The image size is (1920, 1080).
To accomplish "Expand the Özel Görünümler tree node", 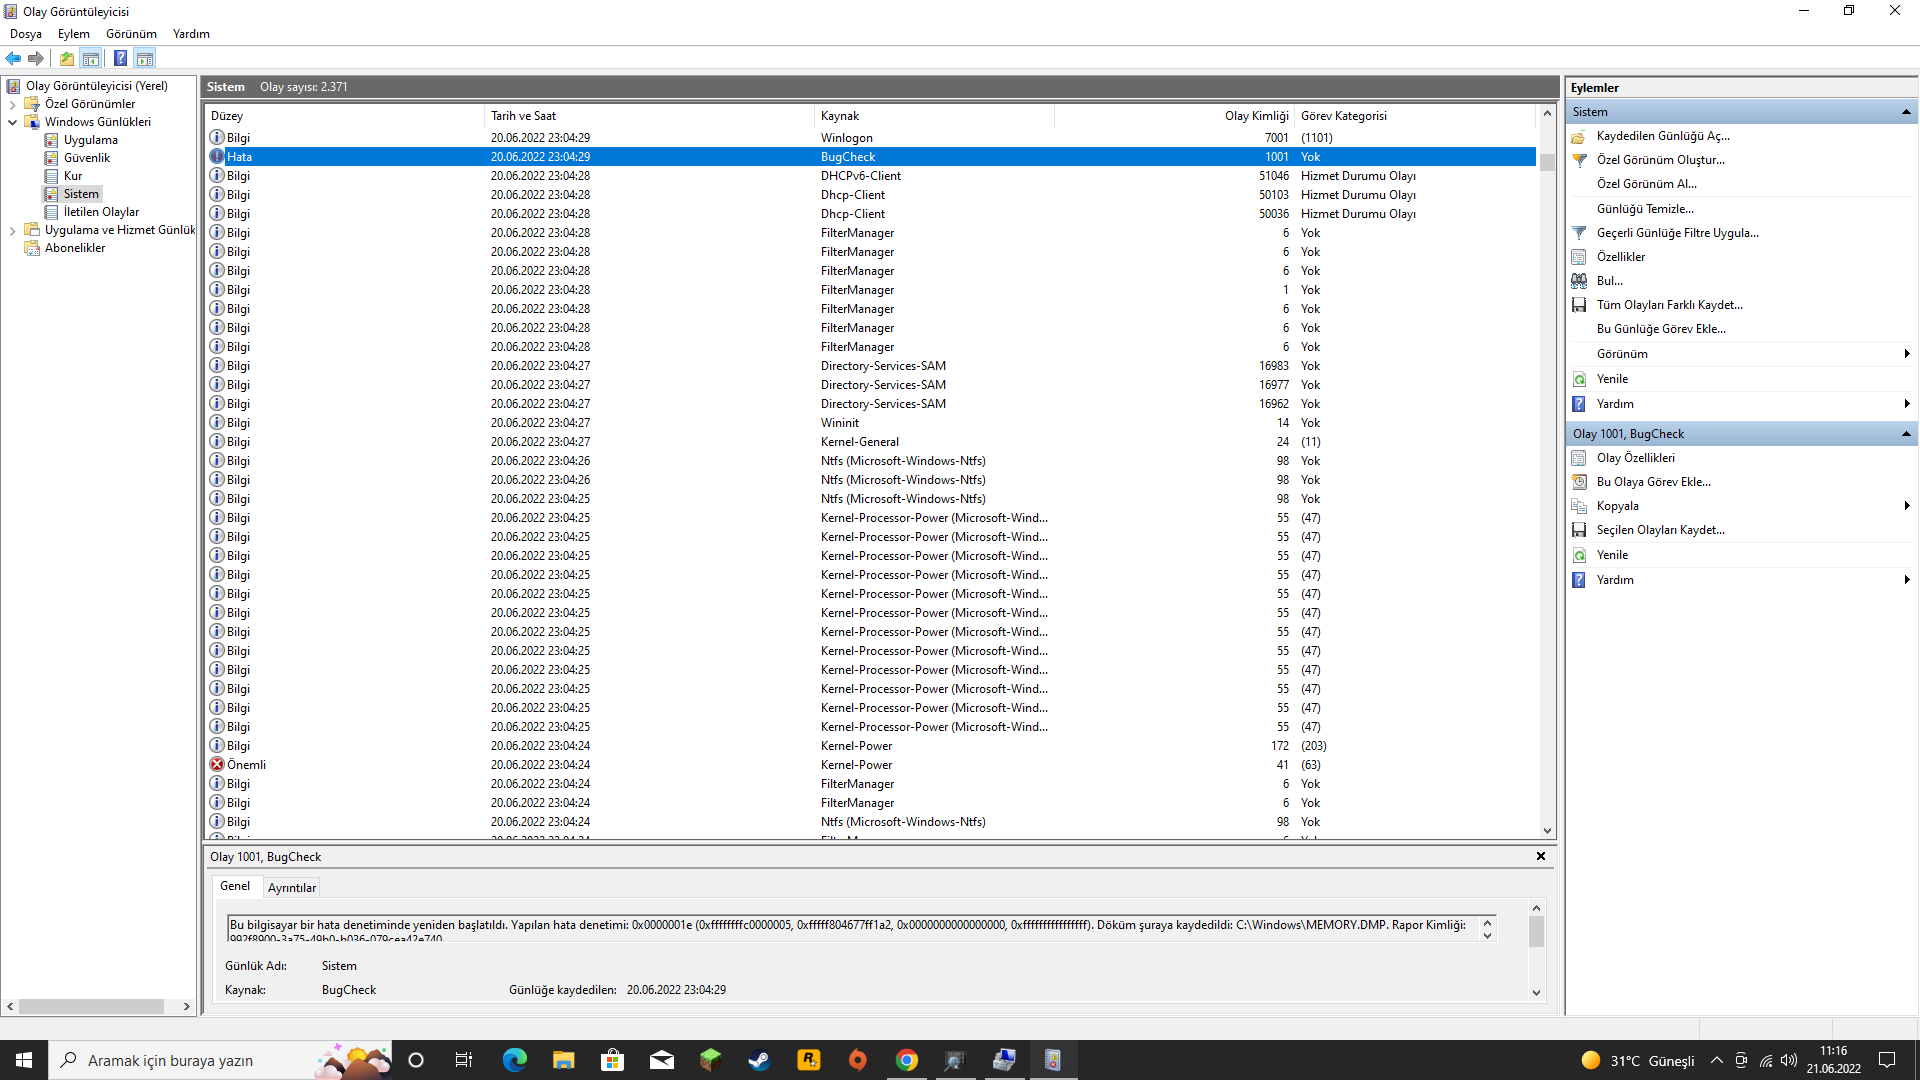I will (12, 104).
